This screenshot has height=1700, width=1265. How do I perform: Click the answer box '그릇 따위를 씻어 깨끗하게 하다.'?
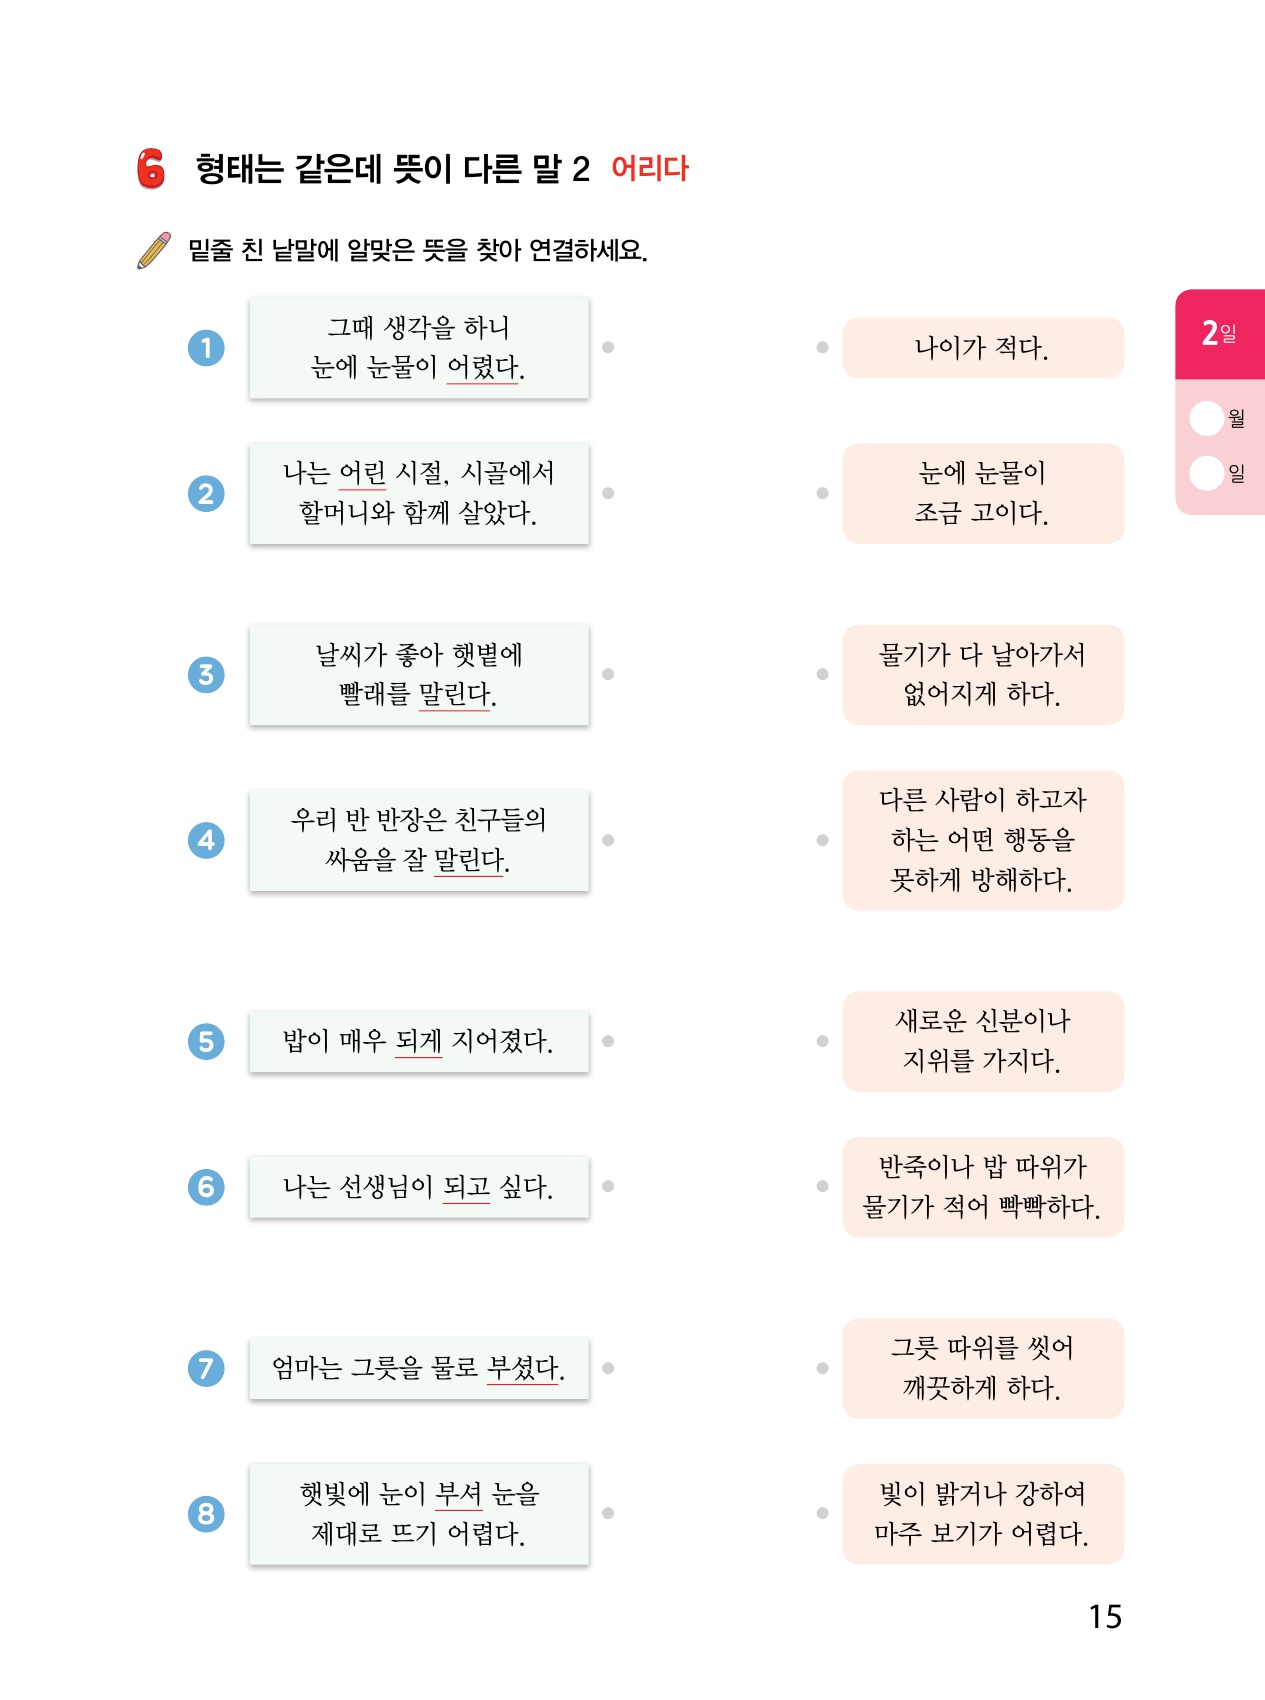(983, 1368)
